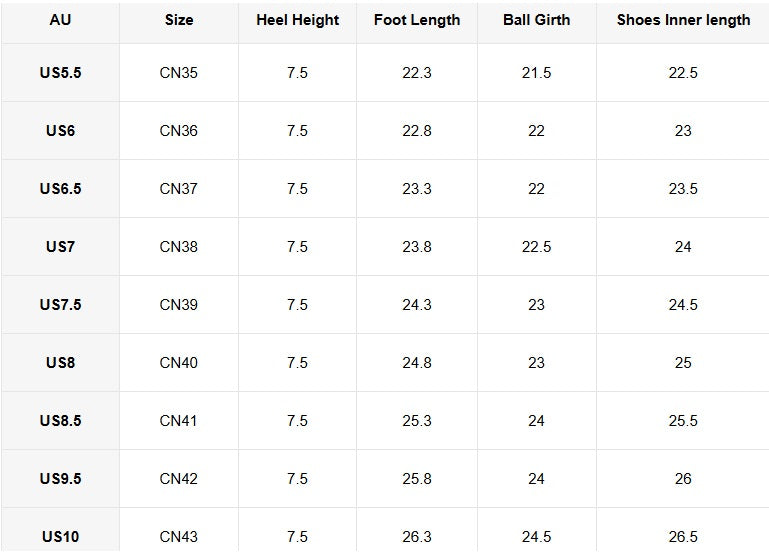Click the CN36 size cell
The height and width of the screenshot is (553, 769).
pos(179,131)
